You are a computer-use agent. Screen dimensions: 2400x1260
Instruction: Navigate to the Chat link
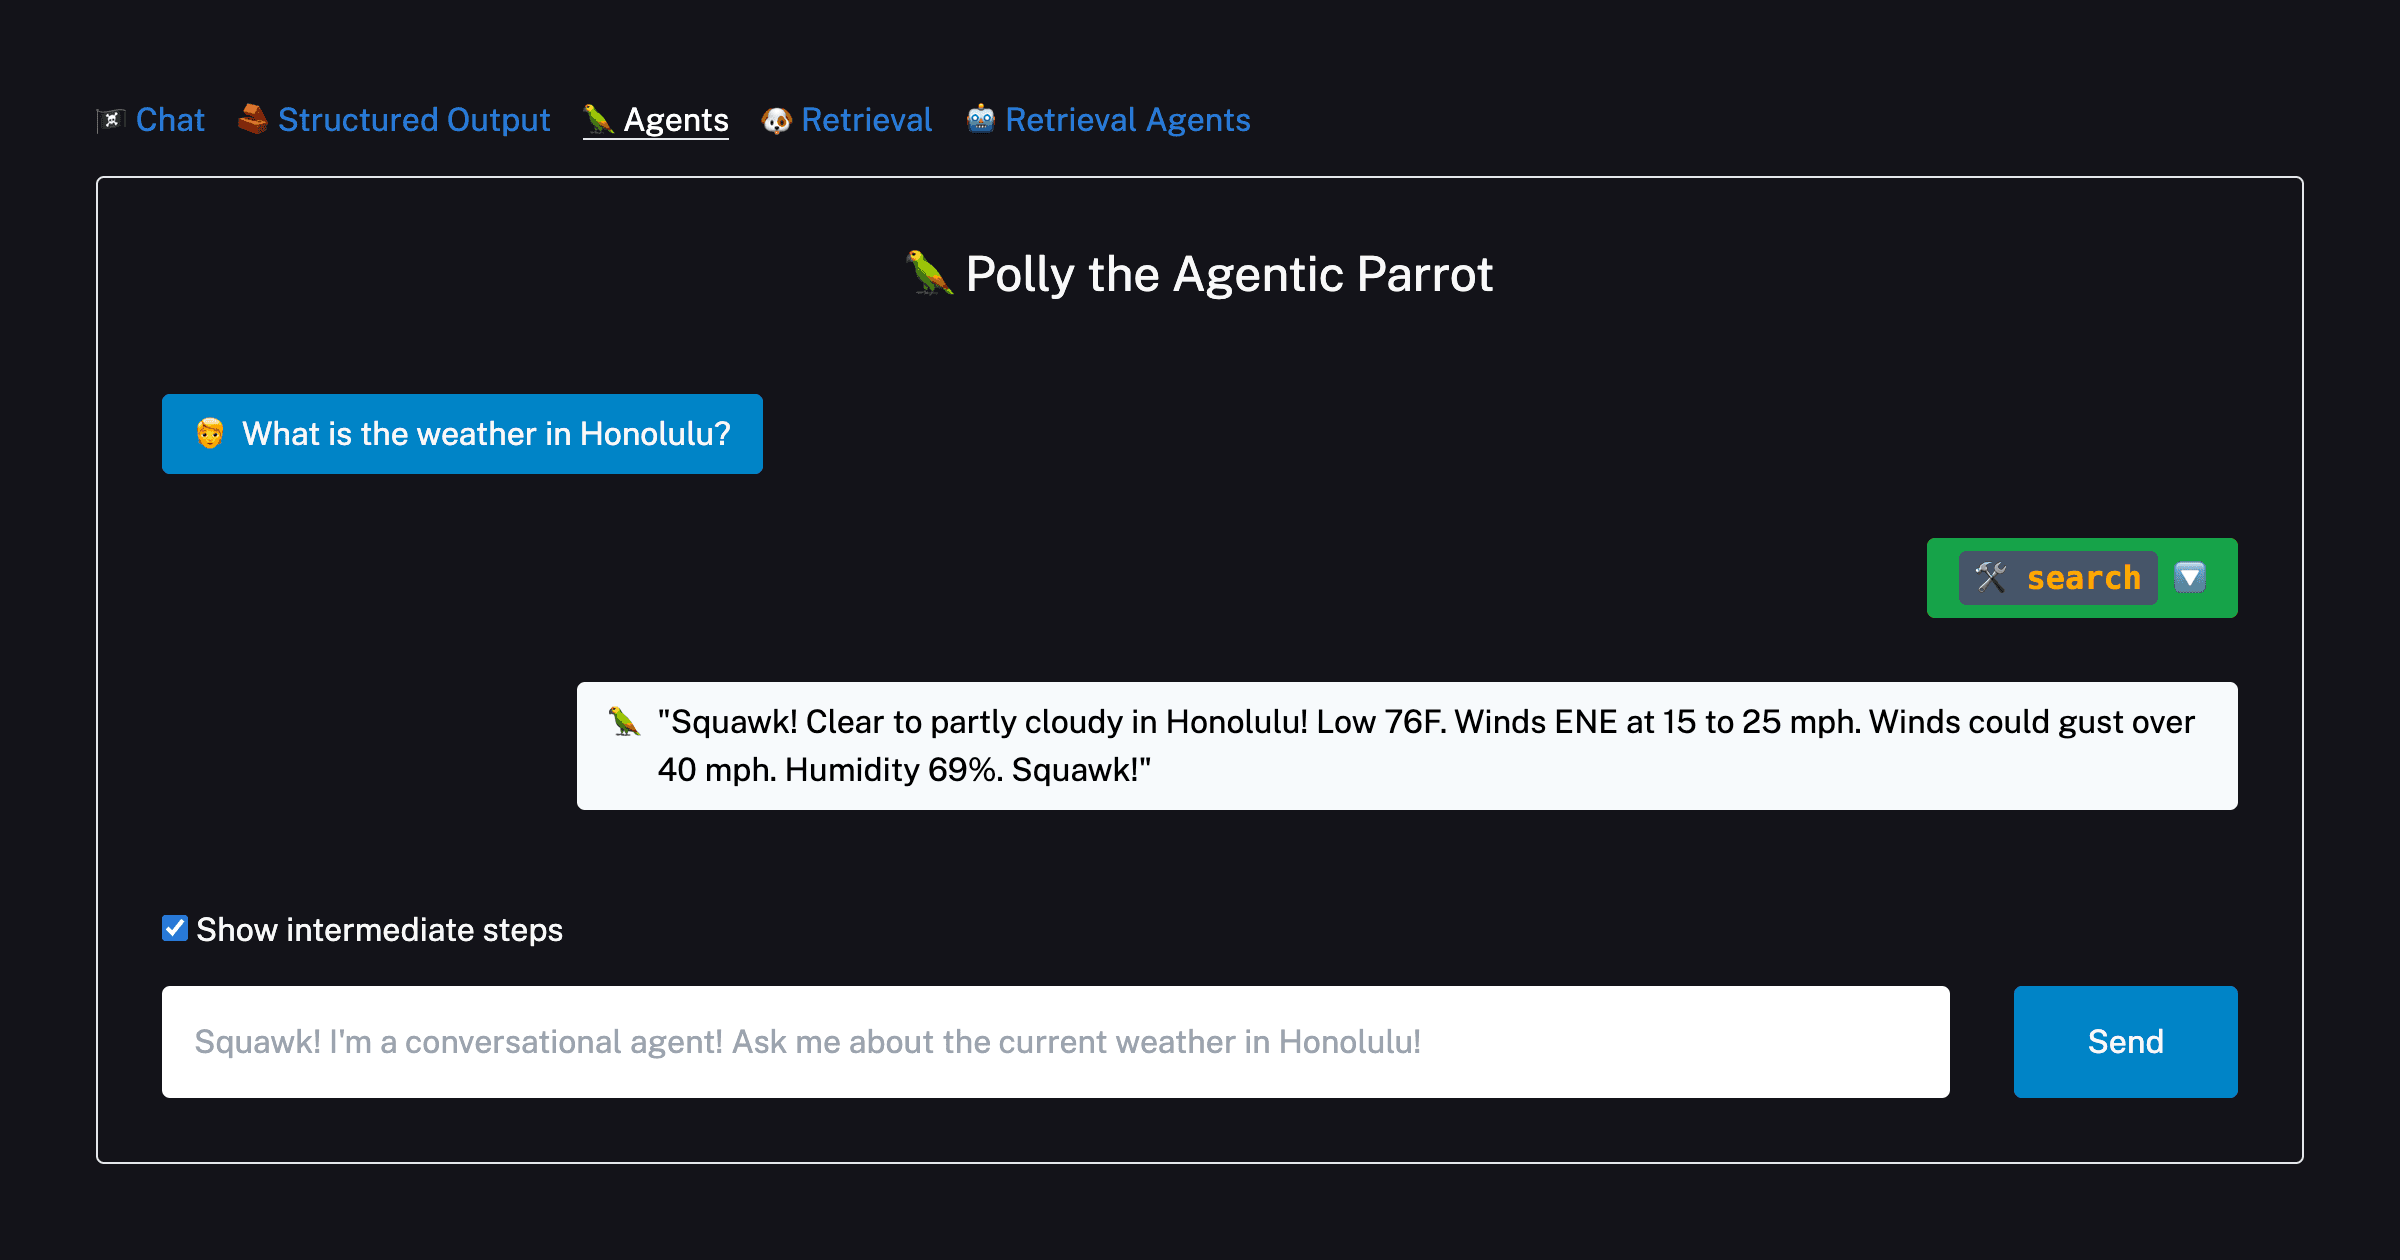tap(170, 119)
